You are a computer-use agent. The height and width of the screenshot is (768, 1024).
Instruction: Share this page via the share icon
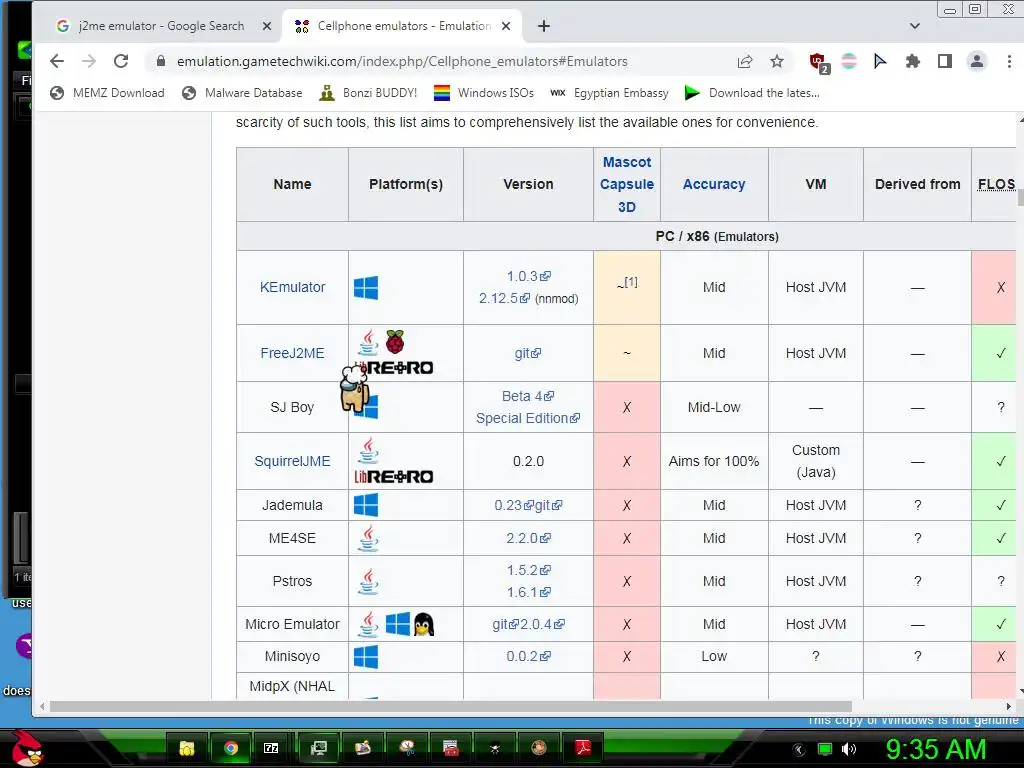coord(744,61)
